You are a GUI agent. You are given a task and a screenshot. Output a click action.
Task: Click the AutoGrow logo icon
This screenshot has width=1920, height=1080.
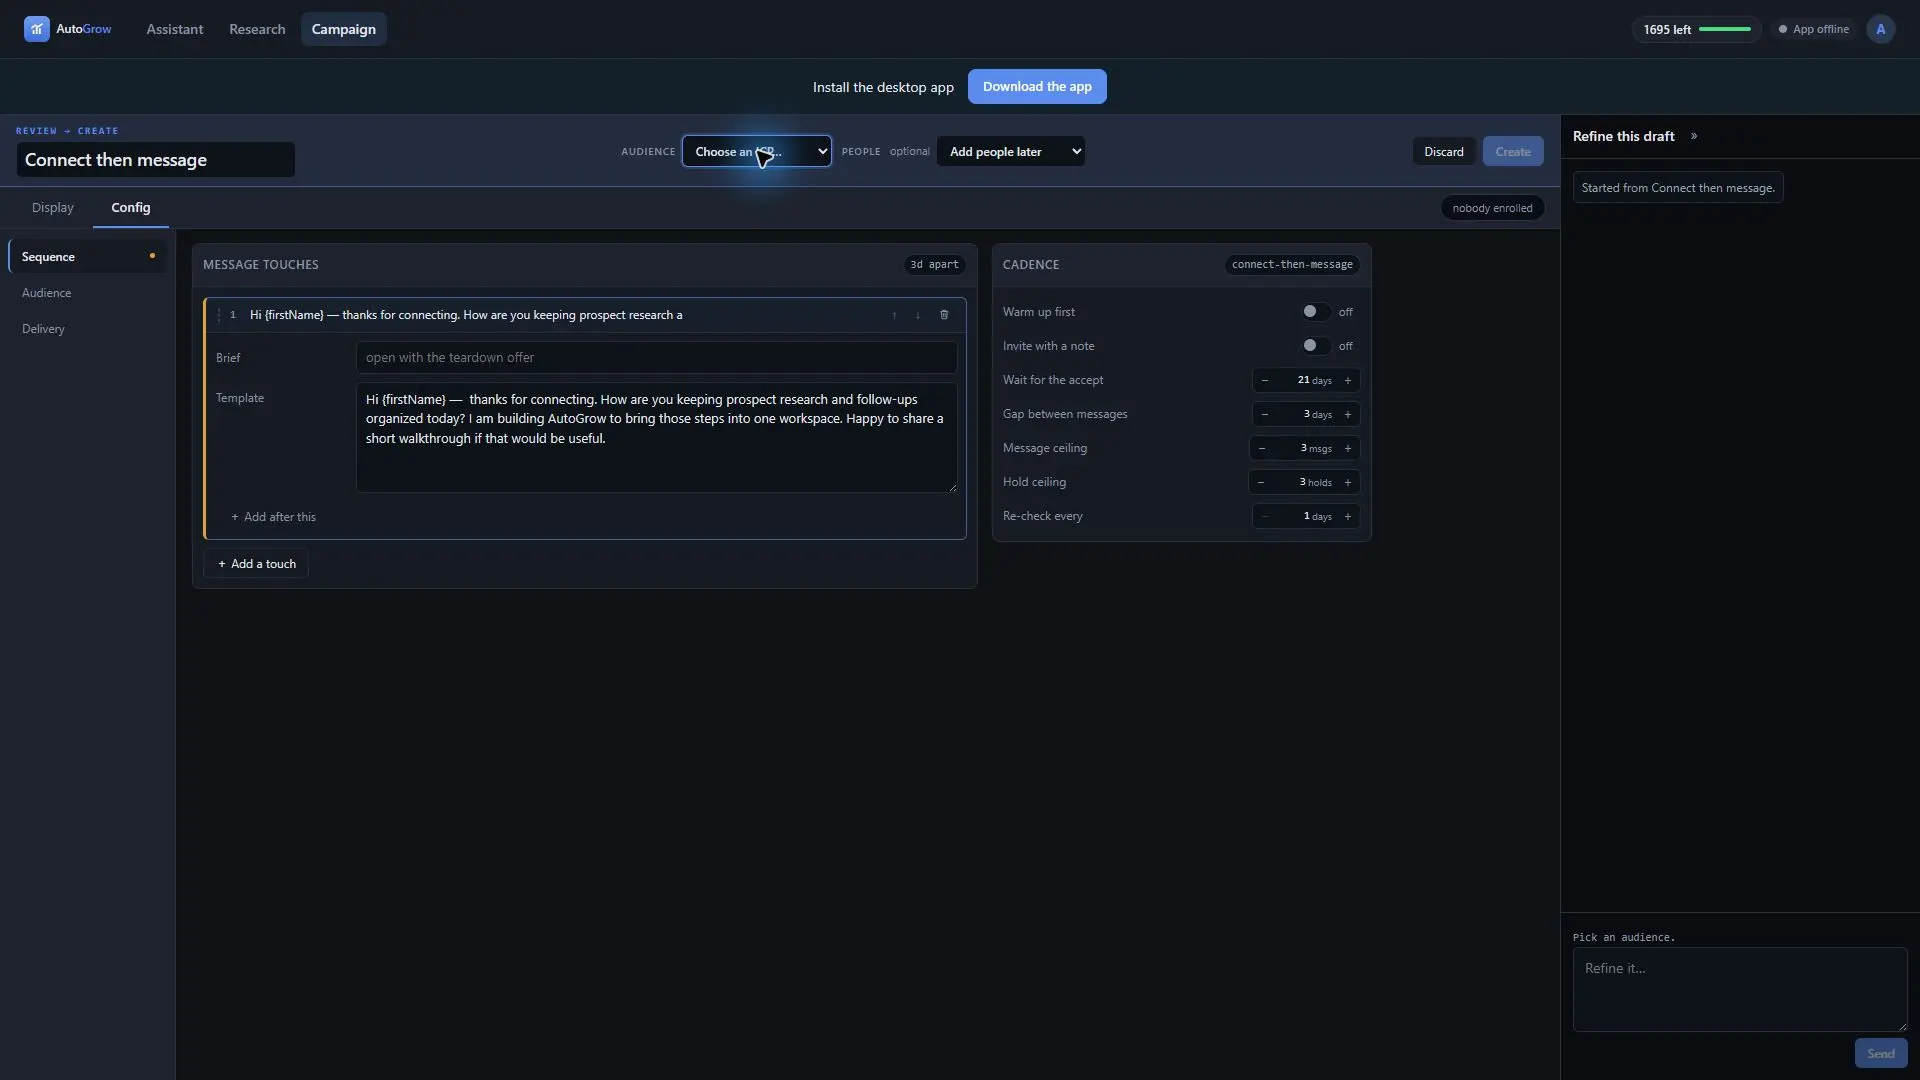37,29
